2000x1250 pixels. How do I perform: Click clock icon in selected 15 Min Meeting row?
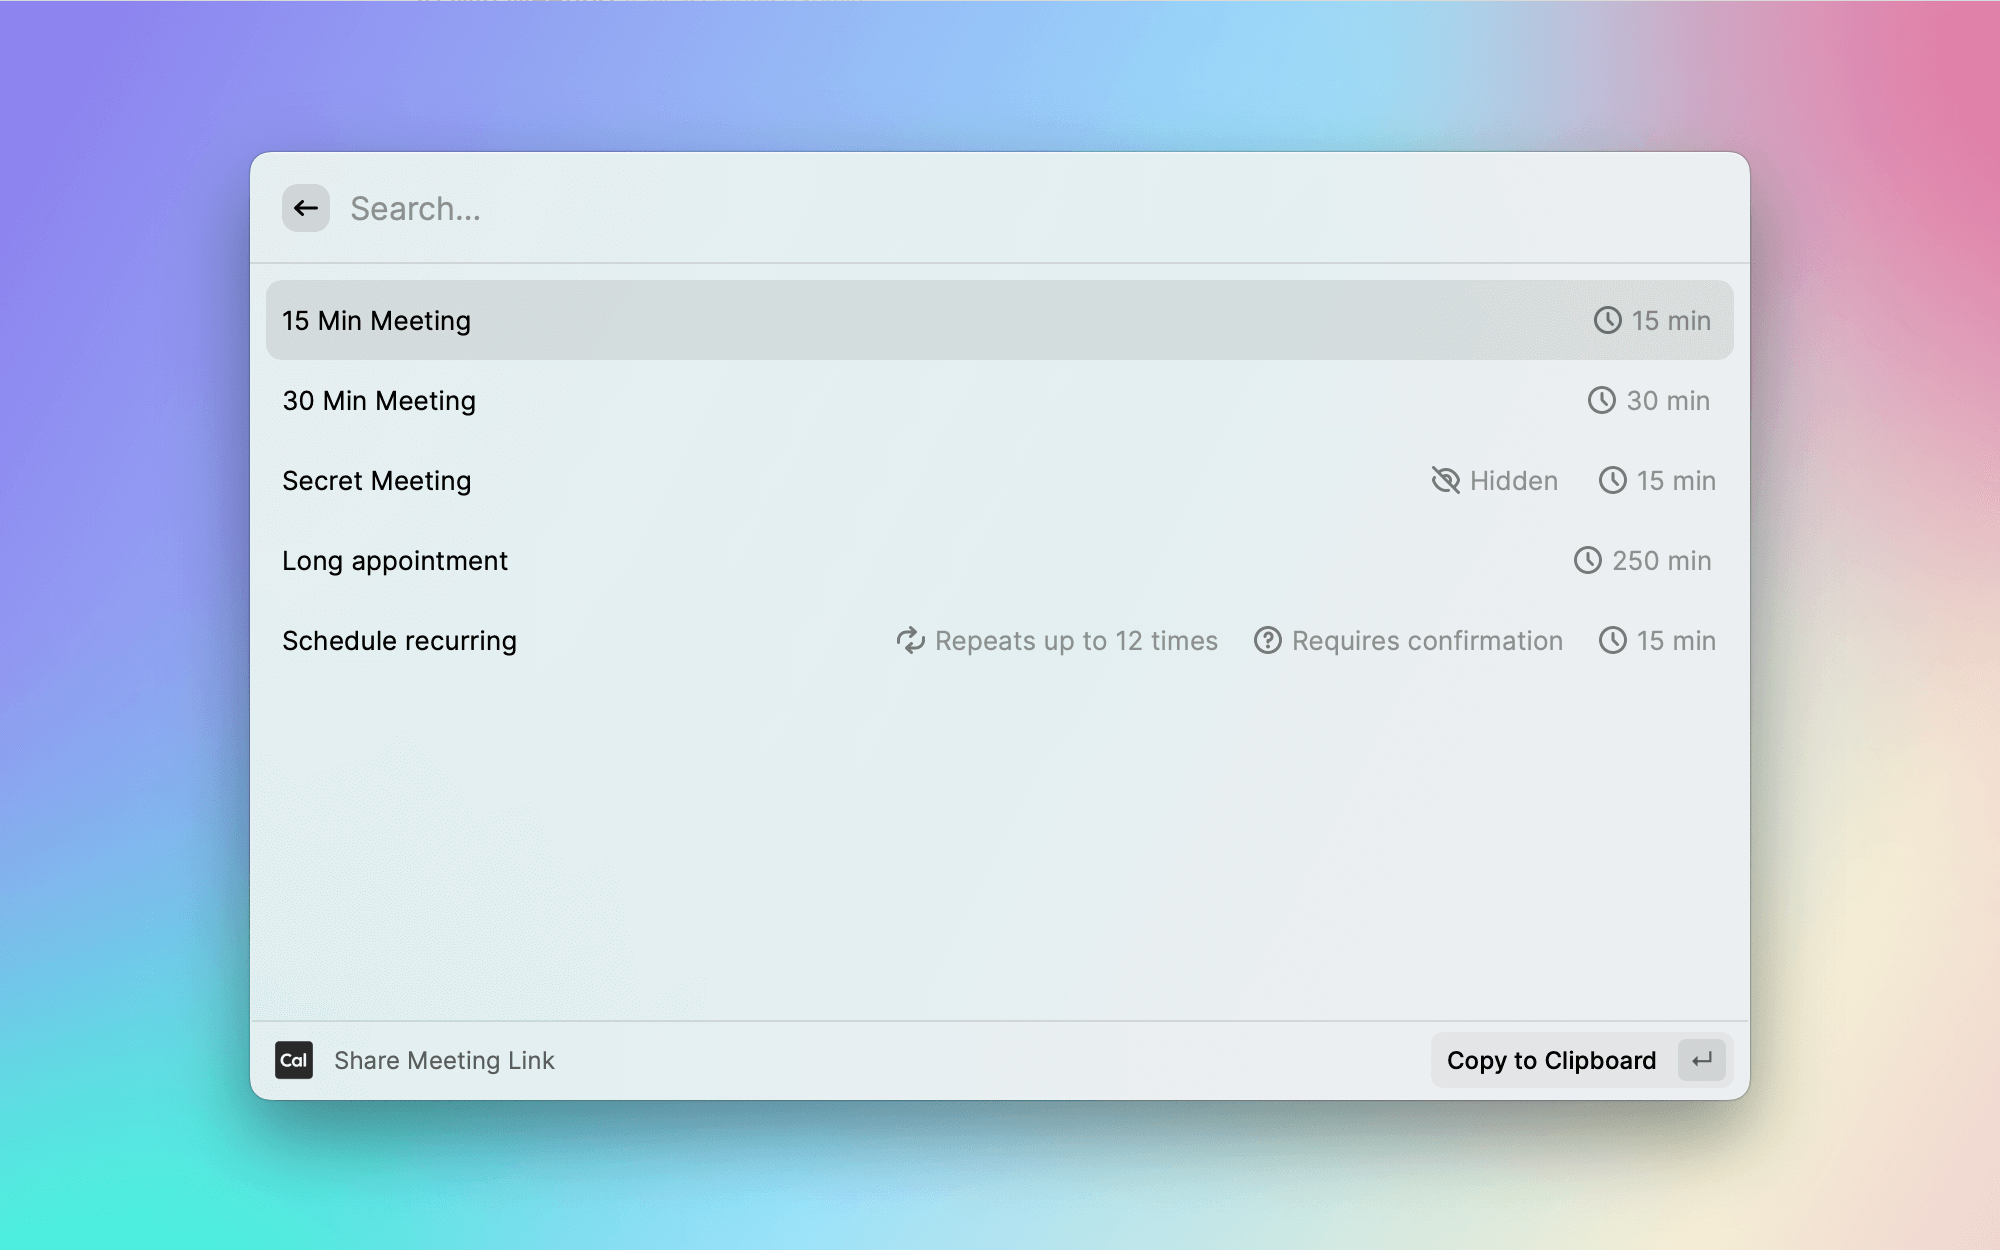pyautogui.click(x=1607, y=320)
